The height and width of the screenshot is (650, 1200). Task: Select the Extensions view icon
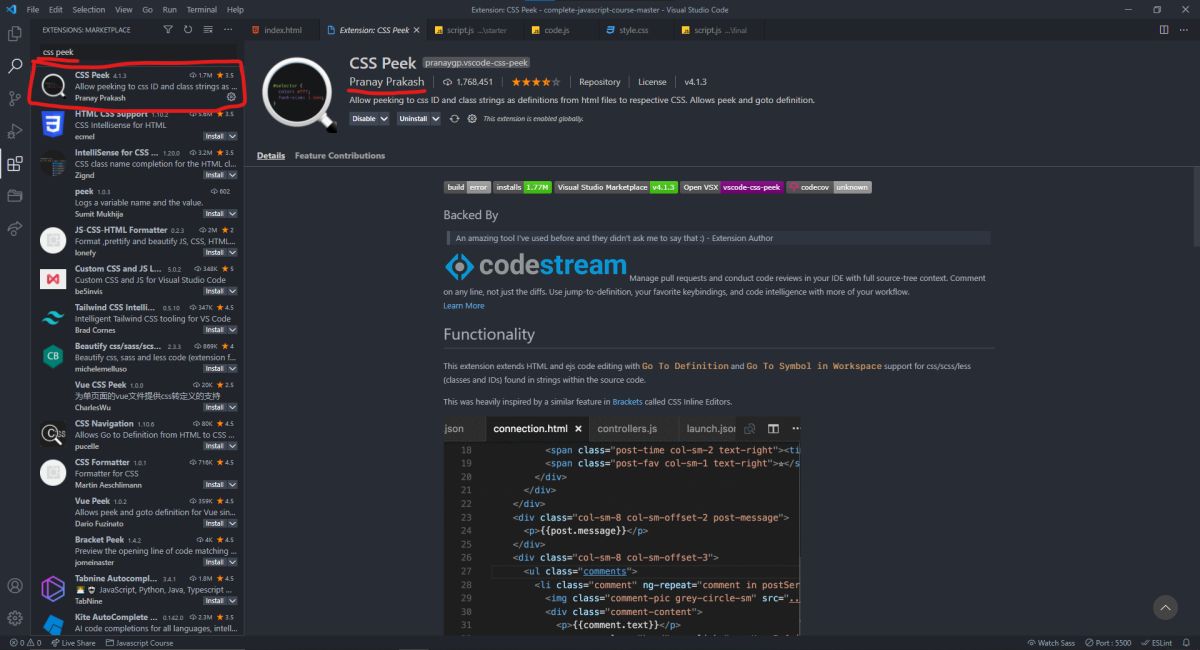(x=15, y=163)
